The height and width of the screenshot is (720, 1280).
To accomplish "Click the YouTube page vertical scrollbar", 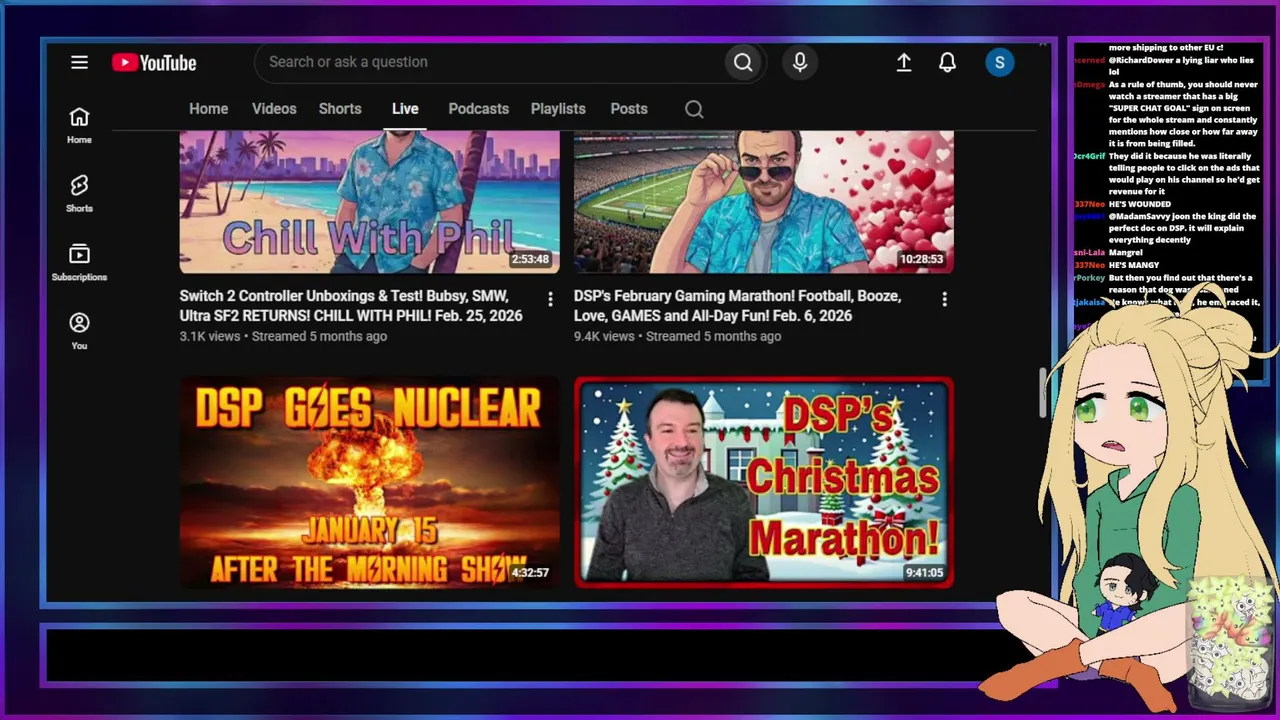I will [x=1043, y=392].
